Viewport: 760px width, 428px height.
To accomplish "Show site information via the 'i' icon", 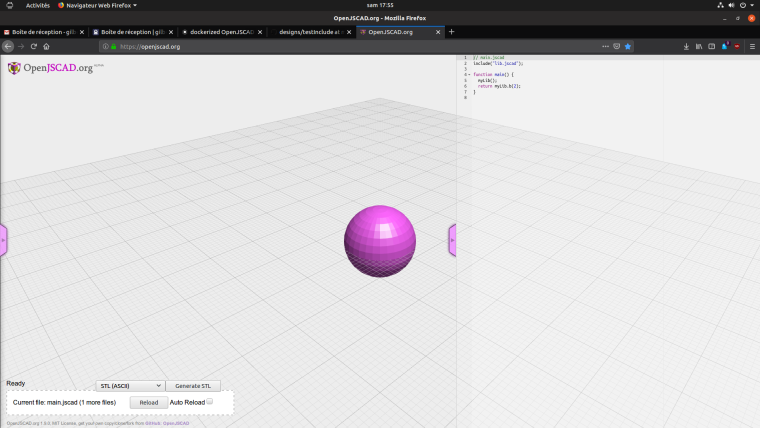I will (x=106, y=47).
